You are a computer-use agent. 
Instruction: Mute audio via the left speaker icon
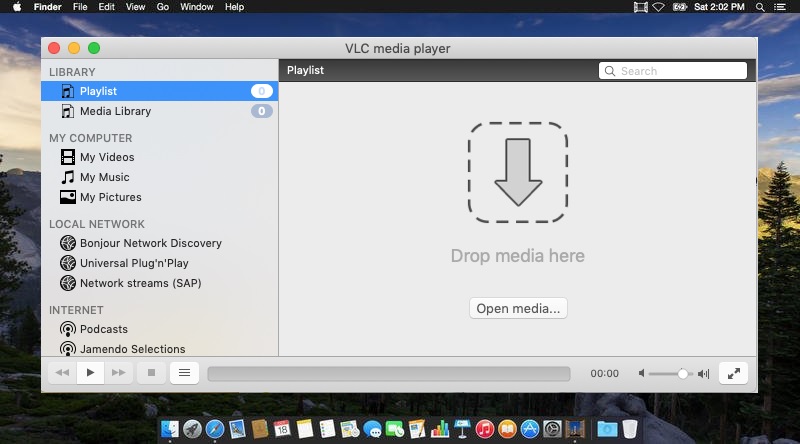tap(641, 374)
